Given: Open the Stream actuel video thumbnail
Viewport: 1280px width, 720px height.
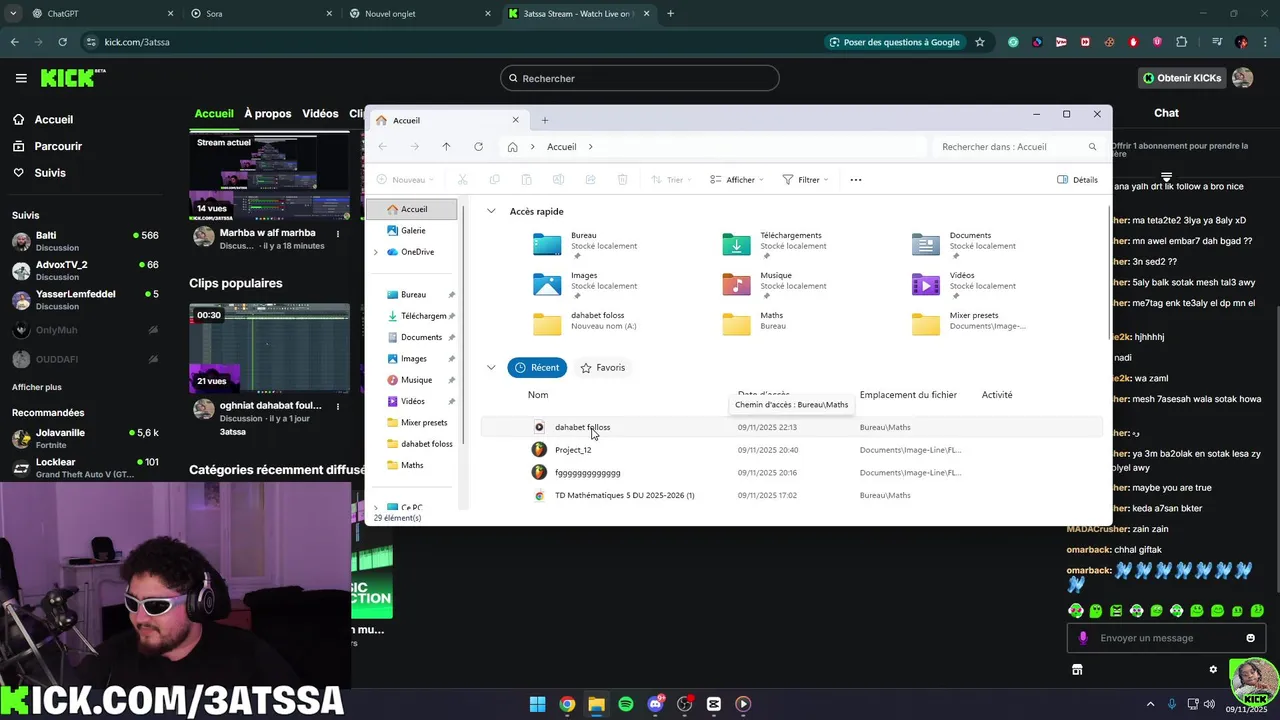Looking at the screenshot, I should (270, 177).
